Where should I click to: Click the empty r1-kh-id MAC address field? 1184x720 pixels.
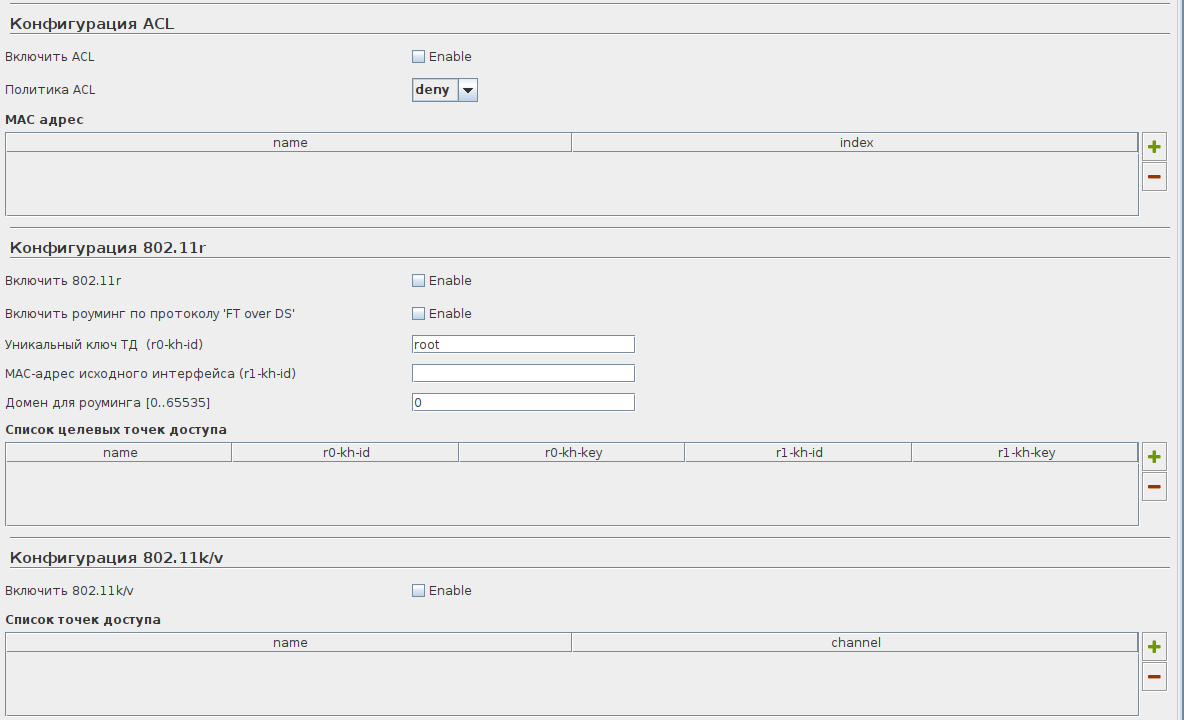coord(523,373)
